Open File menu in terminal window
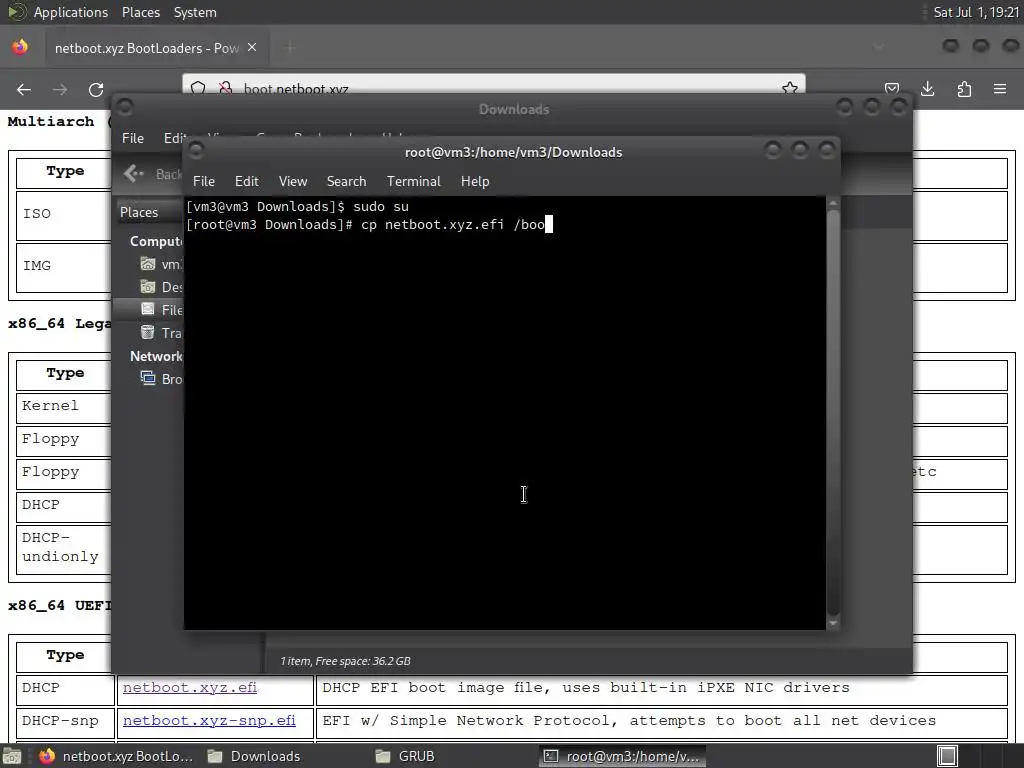Image resolution: width=1024 pixels, height=768 pixels. coord(204,182)
